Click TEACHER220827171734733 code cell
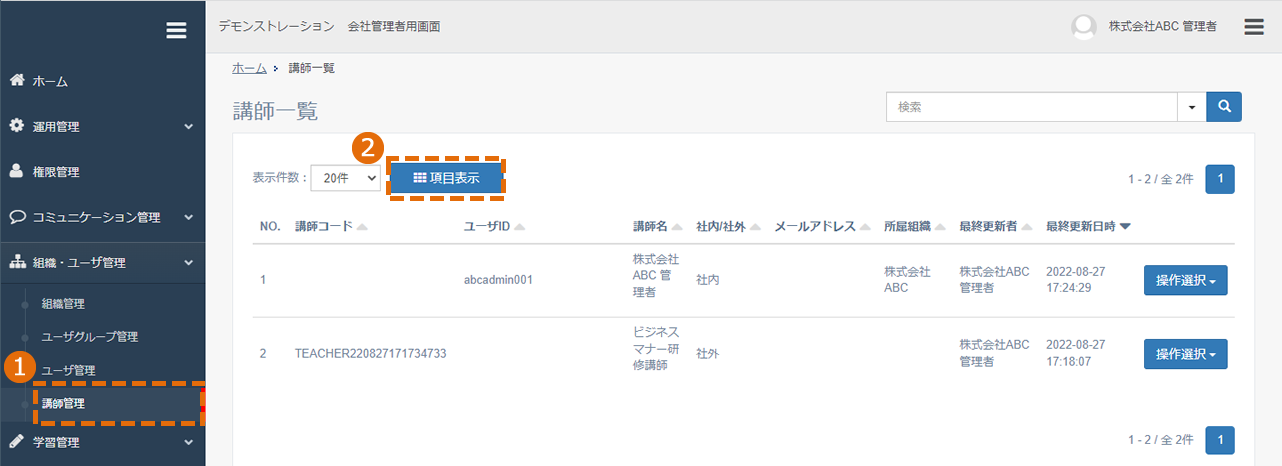 pyautogui.click(x=371, y=353)
